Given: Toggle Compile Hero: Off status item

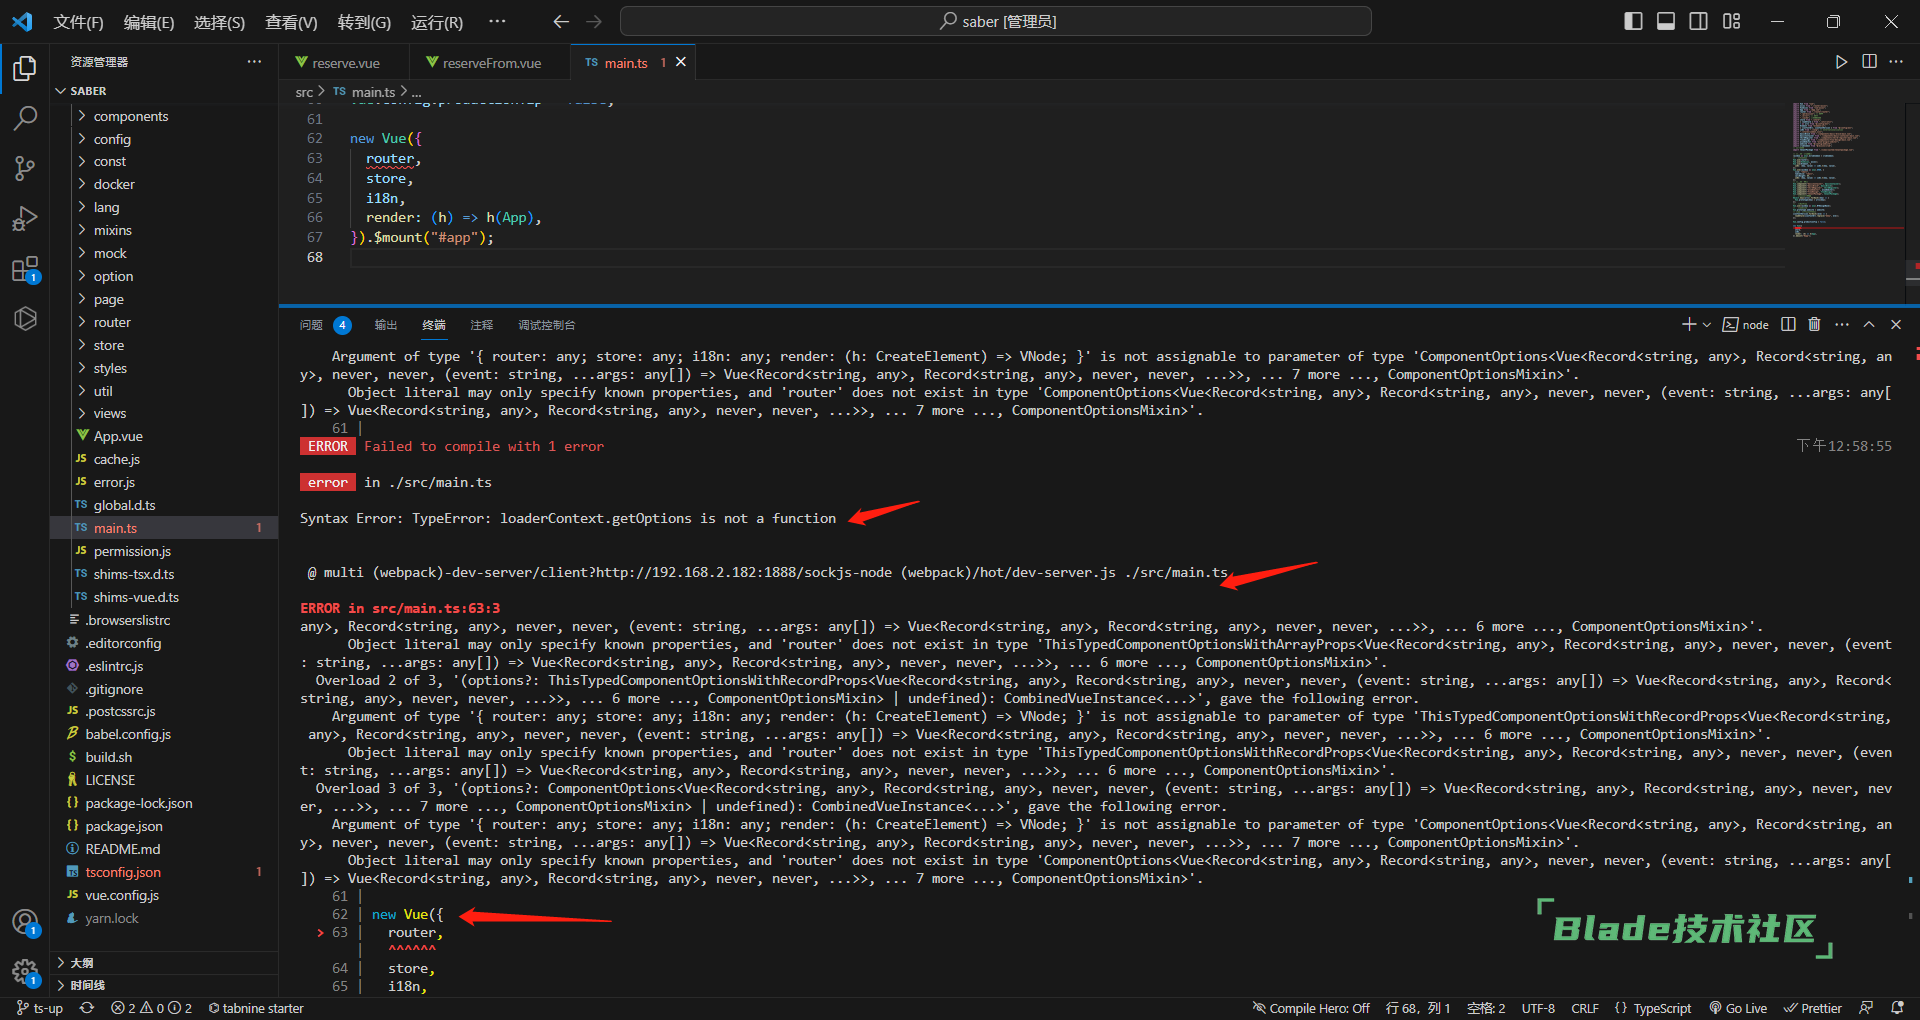Looking at the screenshot, I should point(1311,1008).
